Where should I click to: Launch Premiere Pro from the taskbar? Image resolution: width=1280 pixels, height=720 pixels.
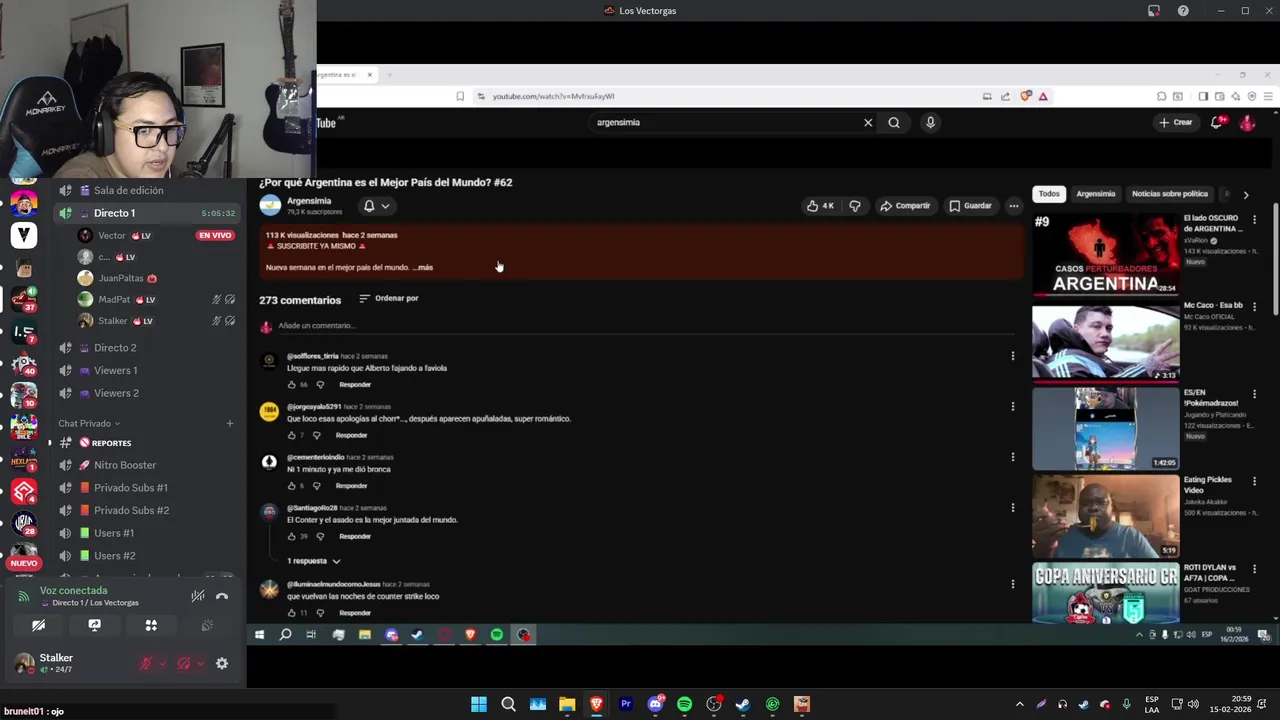(x=626, y=704)
